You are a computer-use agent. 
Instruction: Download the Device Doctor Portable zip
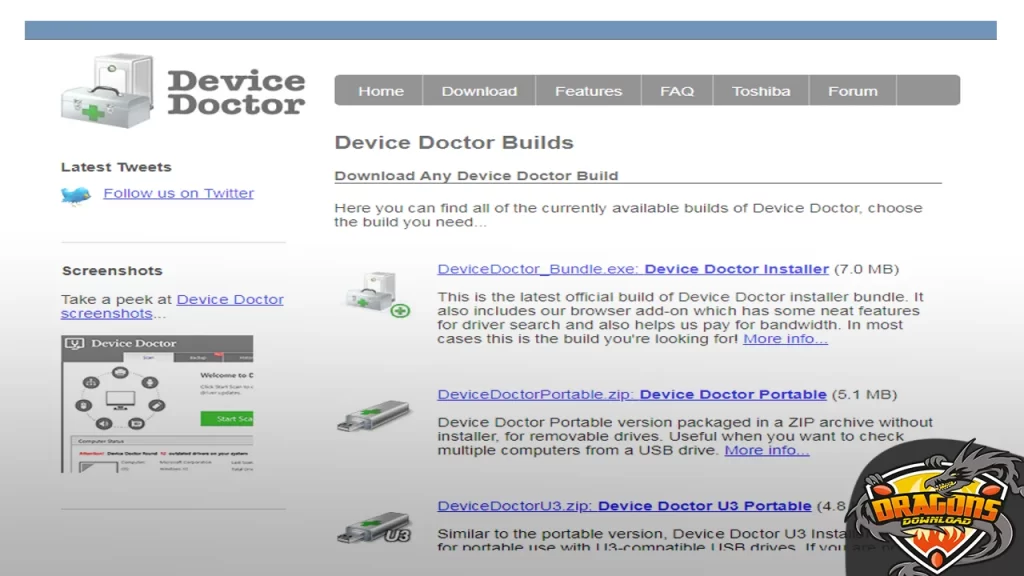point(630,394)
